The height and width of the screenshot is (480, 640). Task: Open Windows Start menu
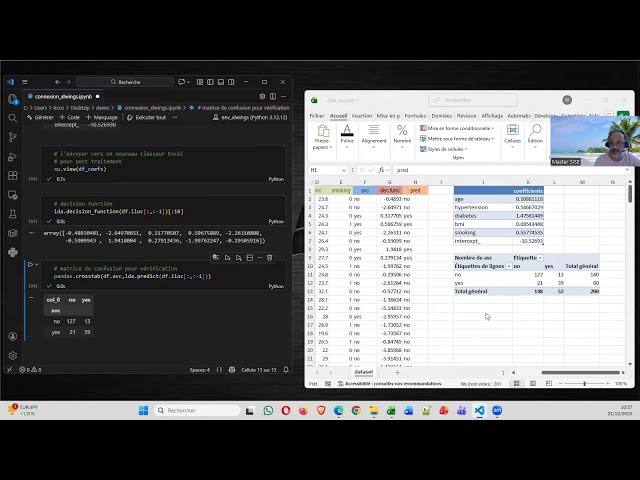[x=143, y=411]
